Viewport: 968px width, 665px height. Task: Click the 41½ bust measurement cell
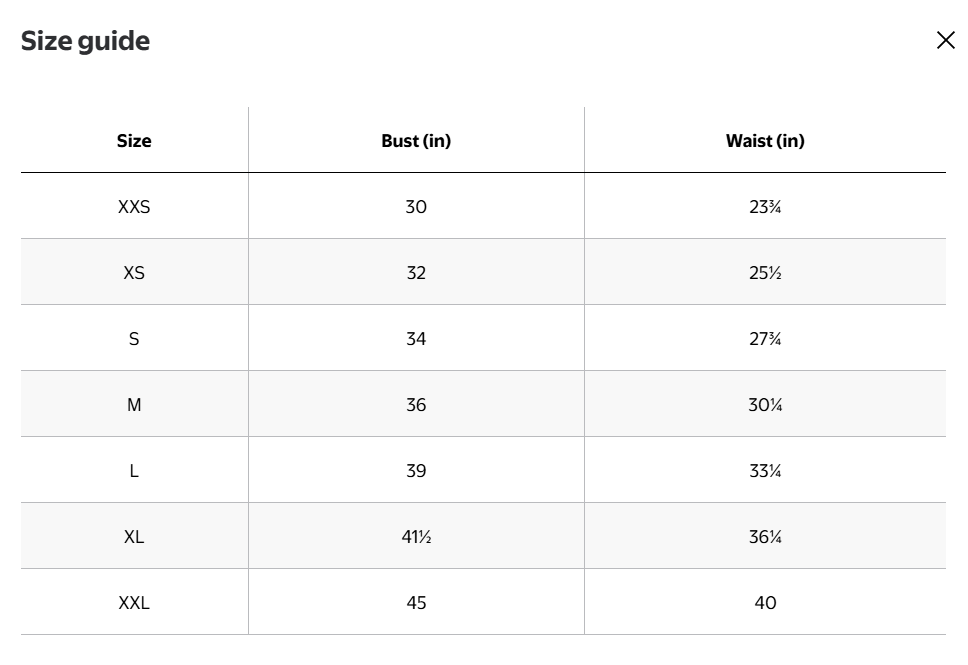pyautogui.click(x=416, y=537)
